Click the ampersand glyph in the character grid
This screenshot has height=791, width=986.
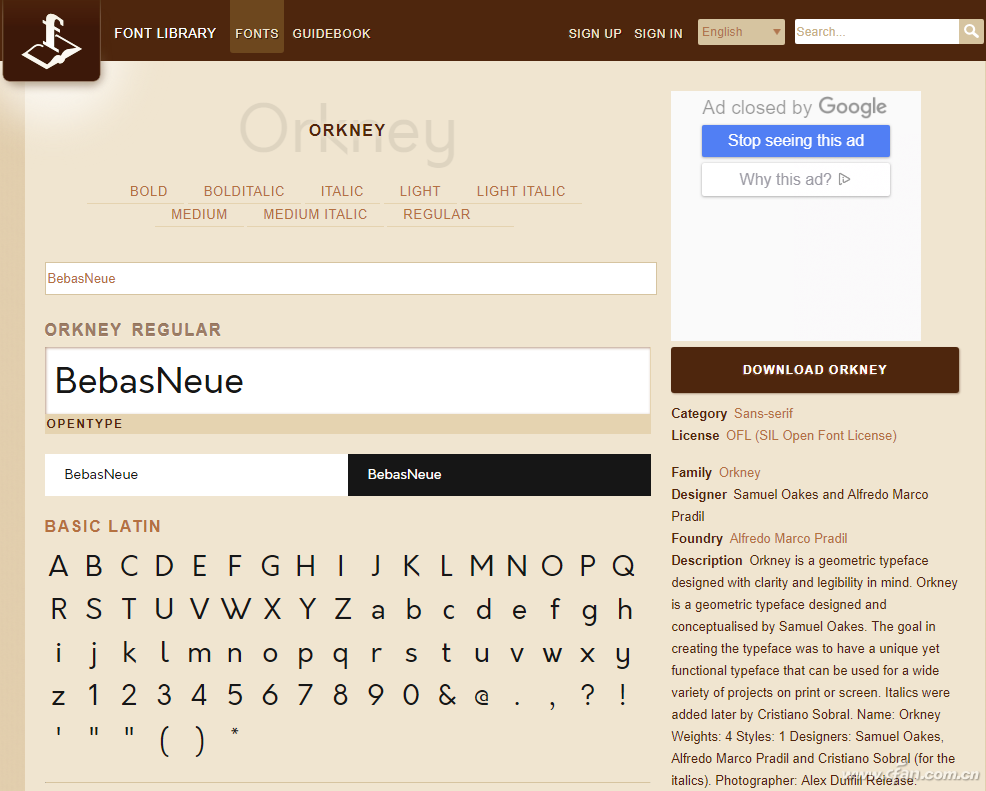coord(447,695)
